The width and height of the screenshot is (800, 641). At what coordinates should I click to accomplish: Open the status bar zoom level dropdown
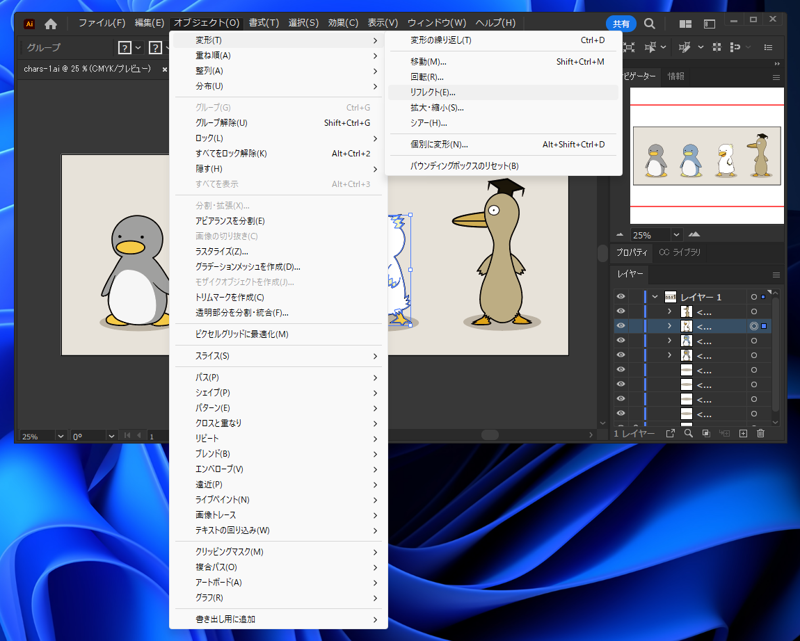pyautogui.click(x=60, y=436)
